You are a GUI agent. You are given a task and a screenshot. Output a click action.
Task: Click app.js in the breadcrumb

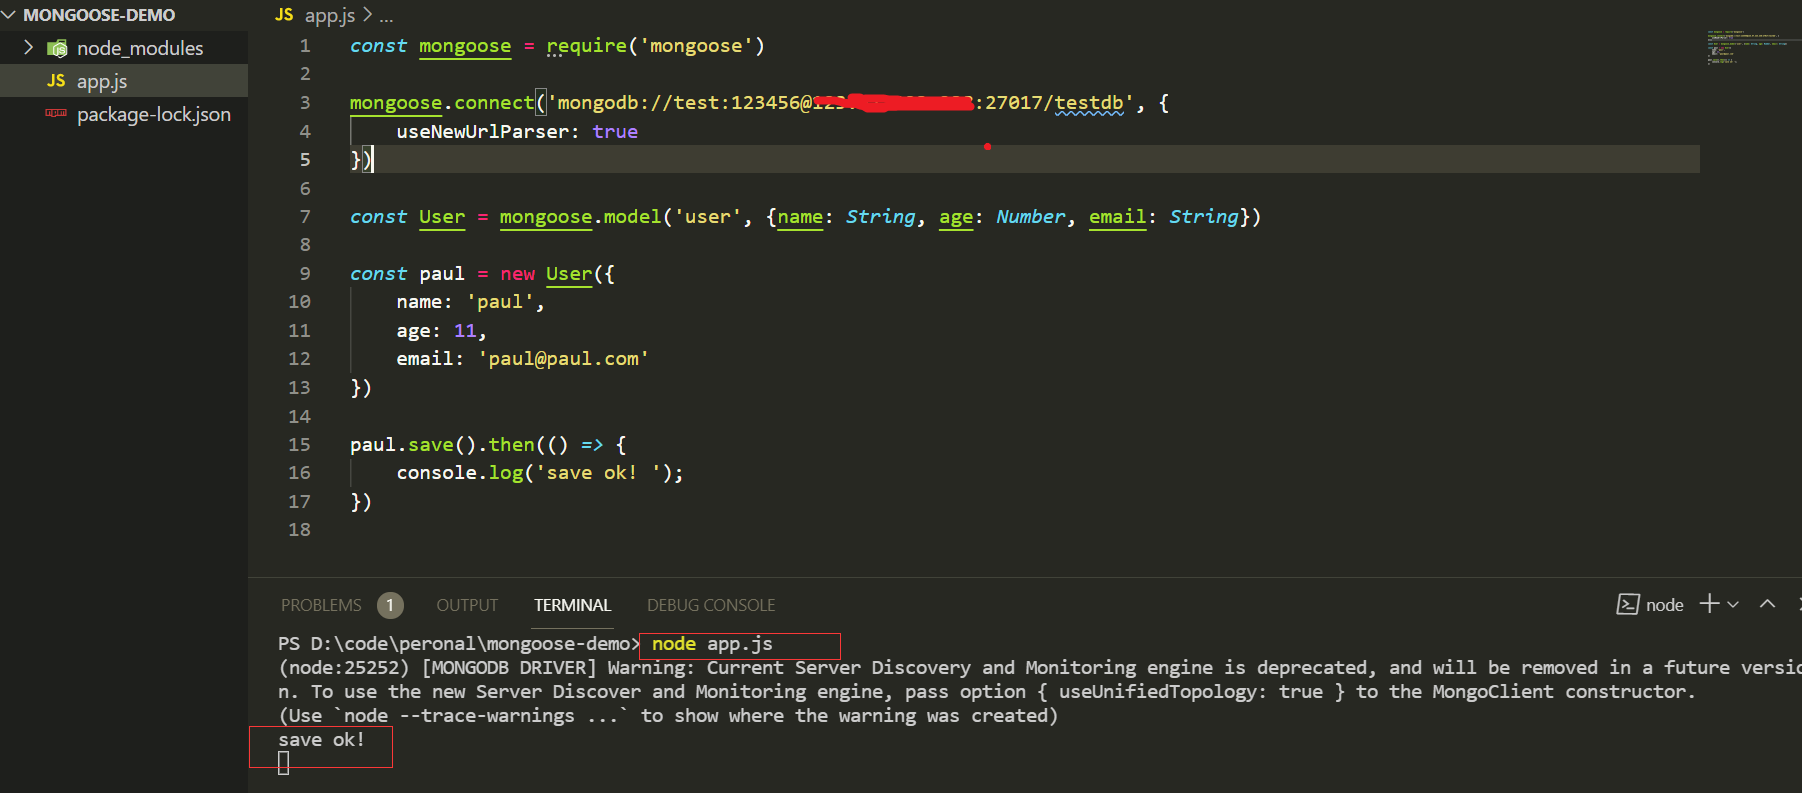(330, 15)
